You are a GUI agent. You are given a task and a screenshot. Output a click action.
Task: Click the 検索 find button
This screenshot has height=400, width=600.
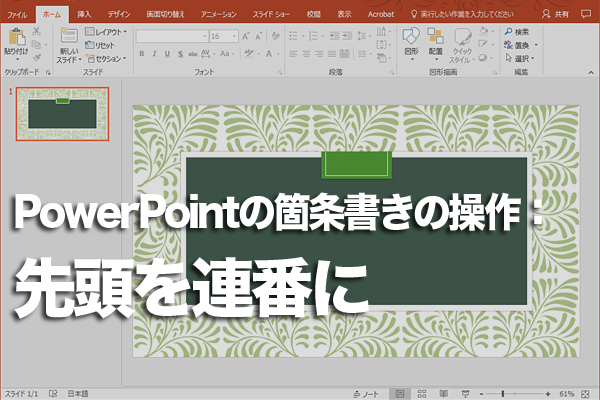(517, 32)
